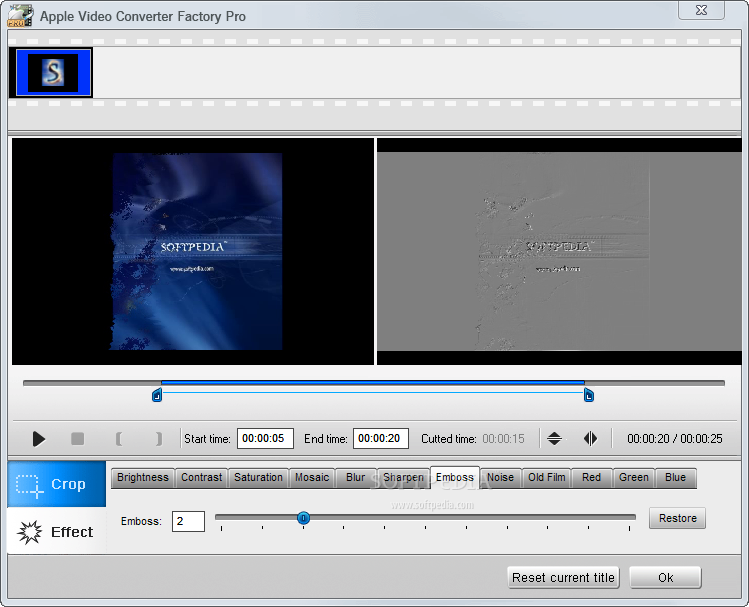Click the embossed output preview pane
749x607 pixels.
[x=559, y=252]
